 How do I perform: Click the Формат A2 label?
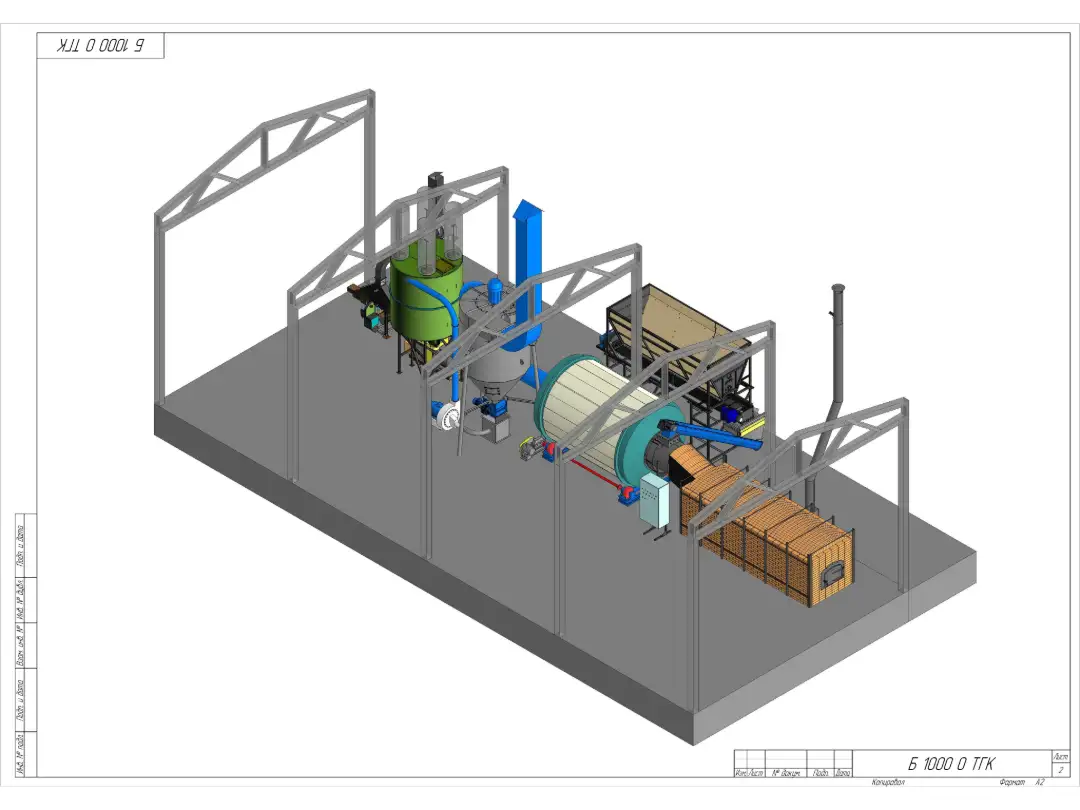coord(1014,782)
